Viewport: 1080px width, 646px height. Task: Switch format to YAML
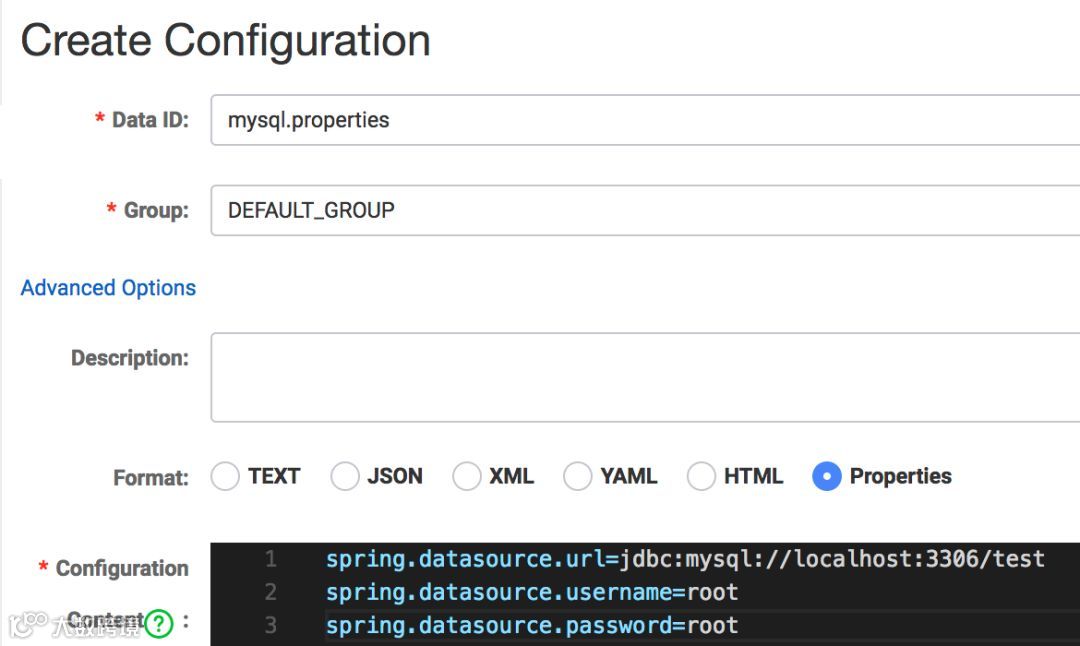[577, 477]
